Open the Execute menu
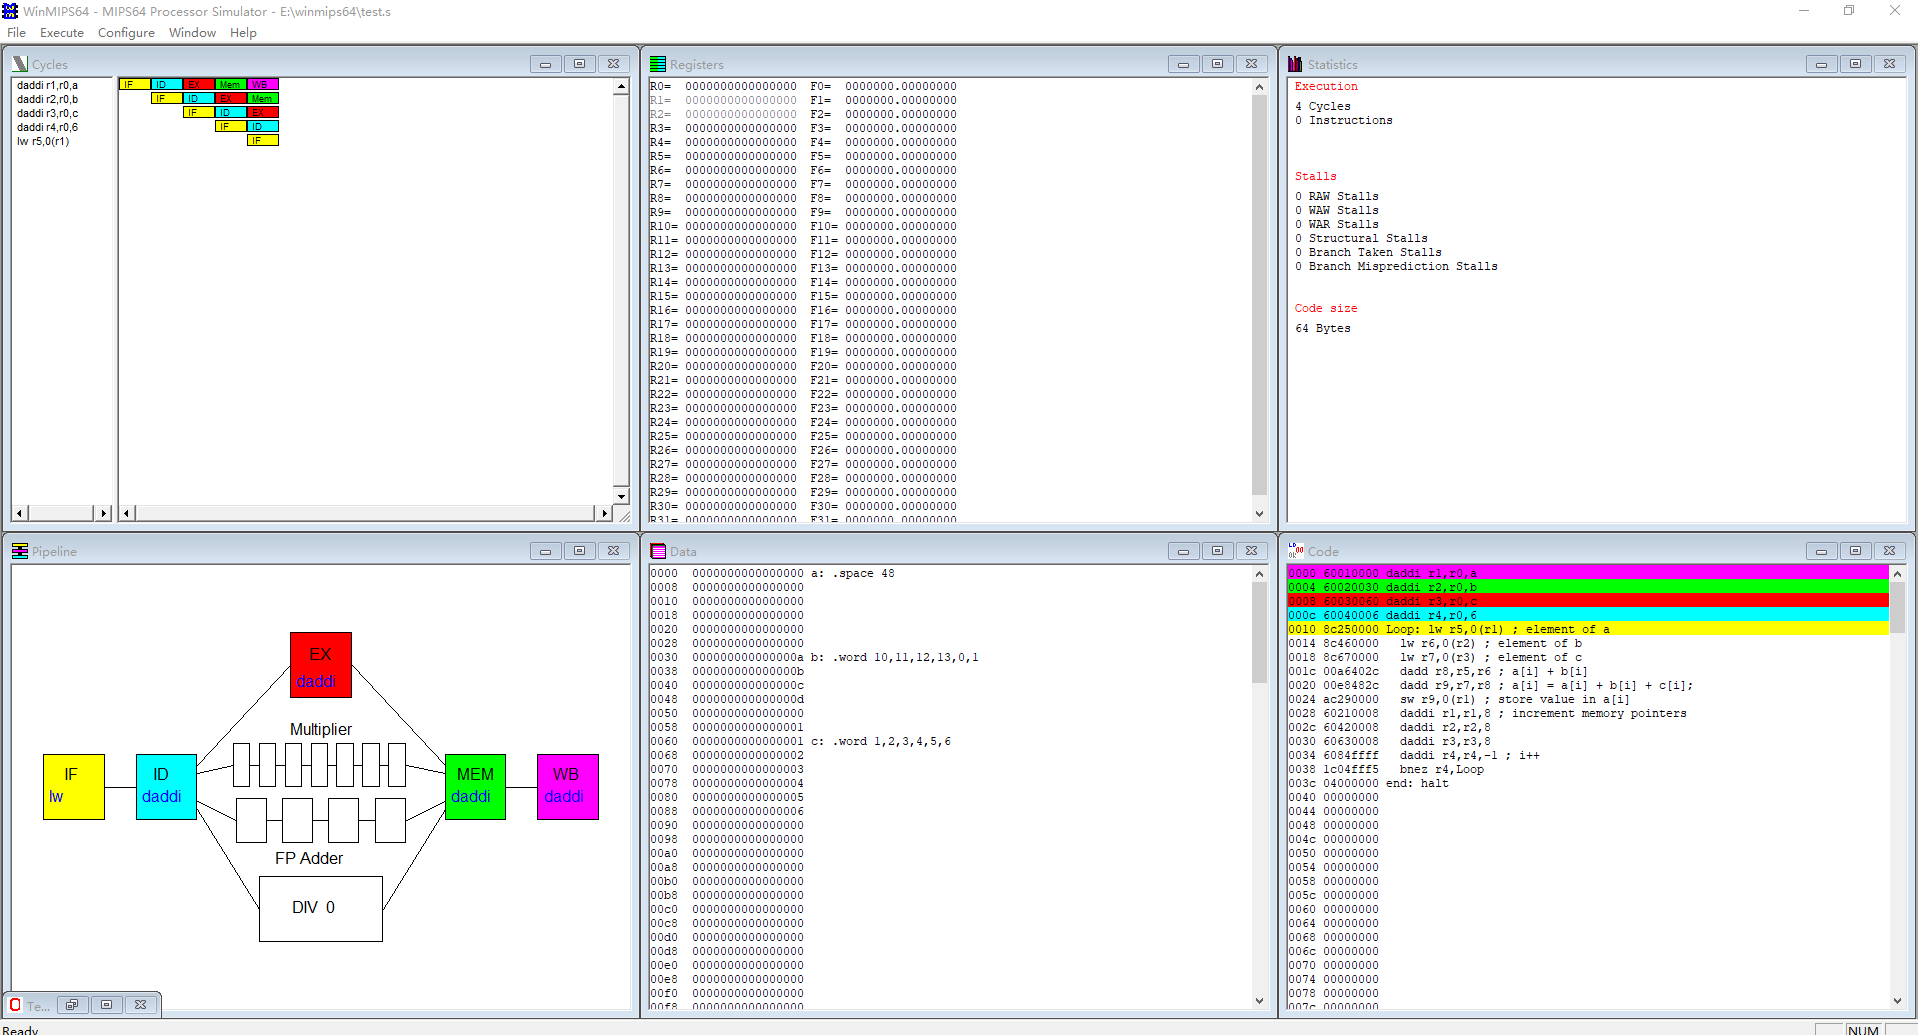Screen dimensions: 1918x1035 pos(62,32)
